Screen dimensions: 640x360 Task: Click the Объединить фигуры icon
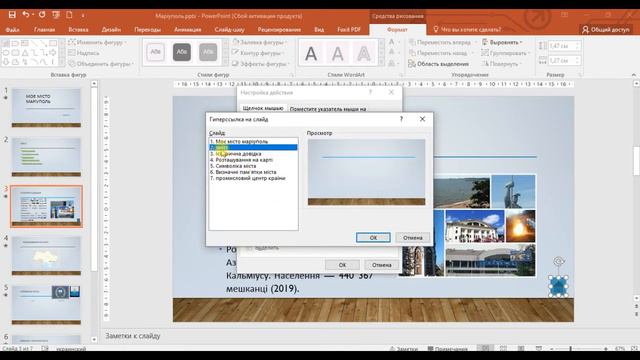(72, 64)
